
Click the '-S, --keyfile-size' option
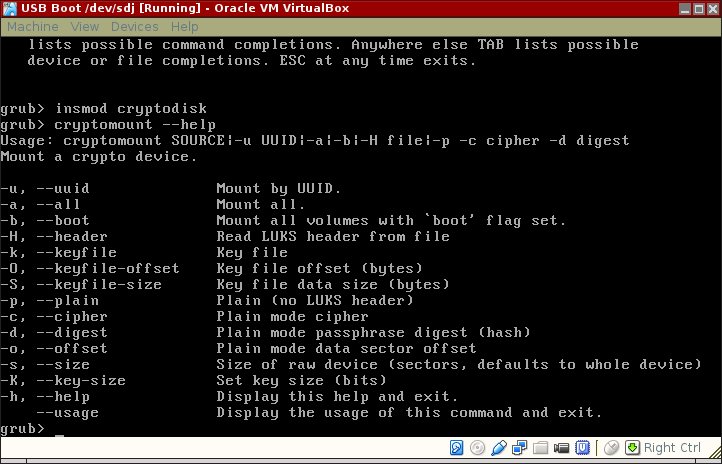(x=81, y=284)
